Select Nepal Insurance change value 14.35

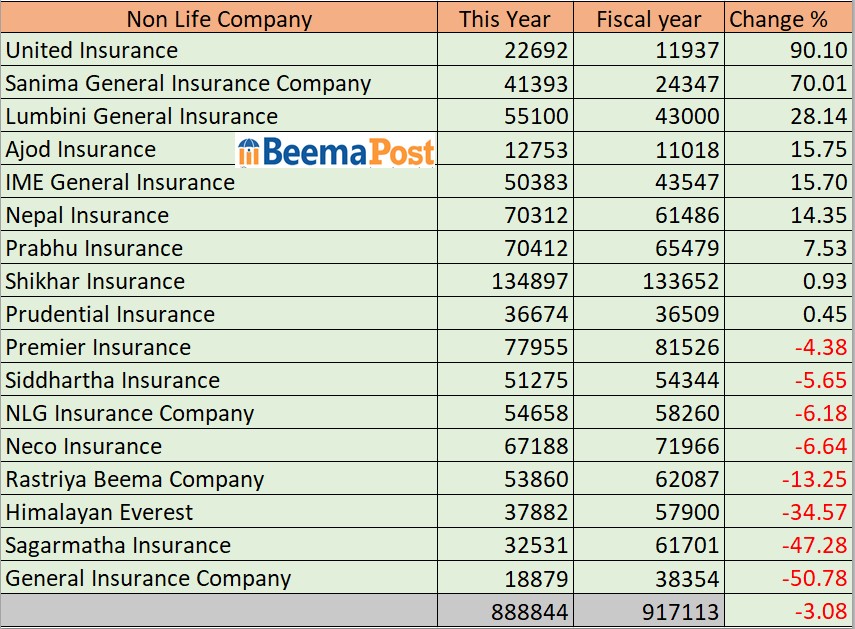818,215
